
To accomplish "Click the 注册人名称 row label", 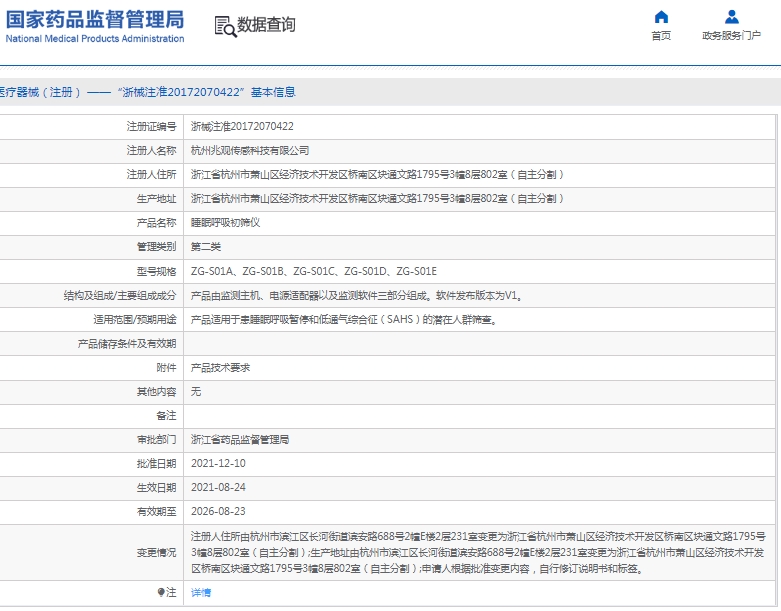I will pos(151,150).
